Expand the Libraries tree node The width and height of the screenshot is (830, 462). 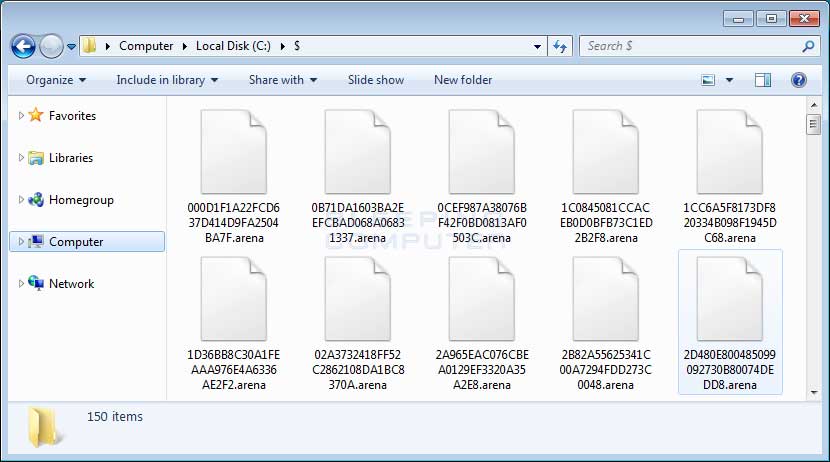coord(21,158)
